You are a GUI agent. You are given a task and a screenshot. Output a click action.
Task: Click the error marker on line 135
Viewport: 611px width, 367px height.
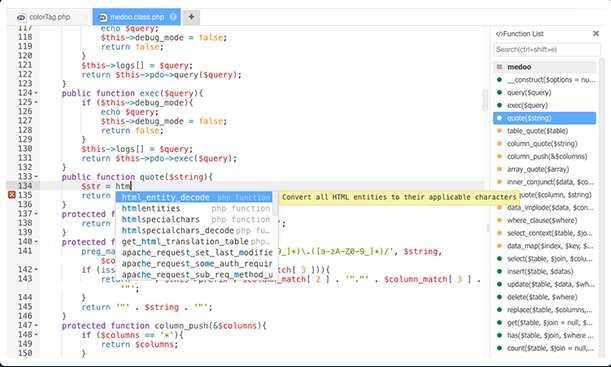[x=12, y=195]
